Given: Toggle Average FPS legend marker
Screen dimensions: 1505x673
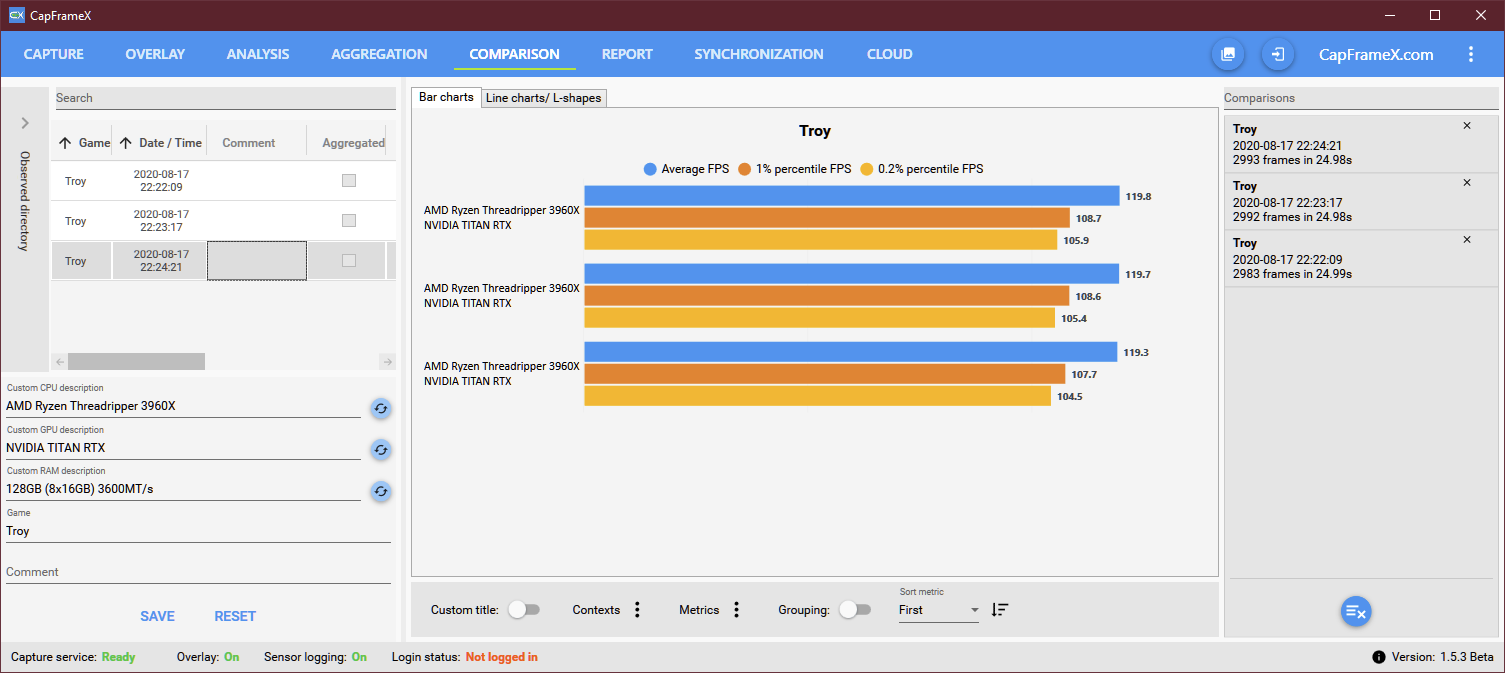Looking at the screenshot, I should point(651,169).
